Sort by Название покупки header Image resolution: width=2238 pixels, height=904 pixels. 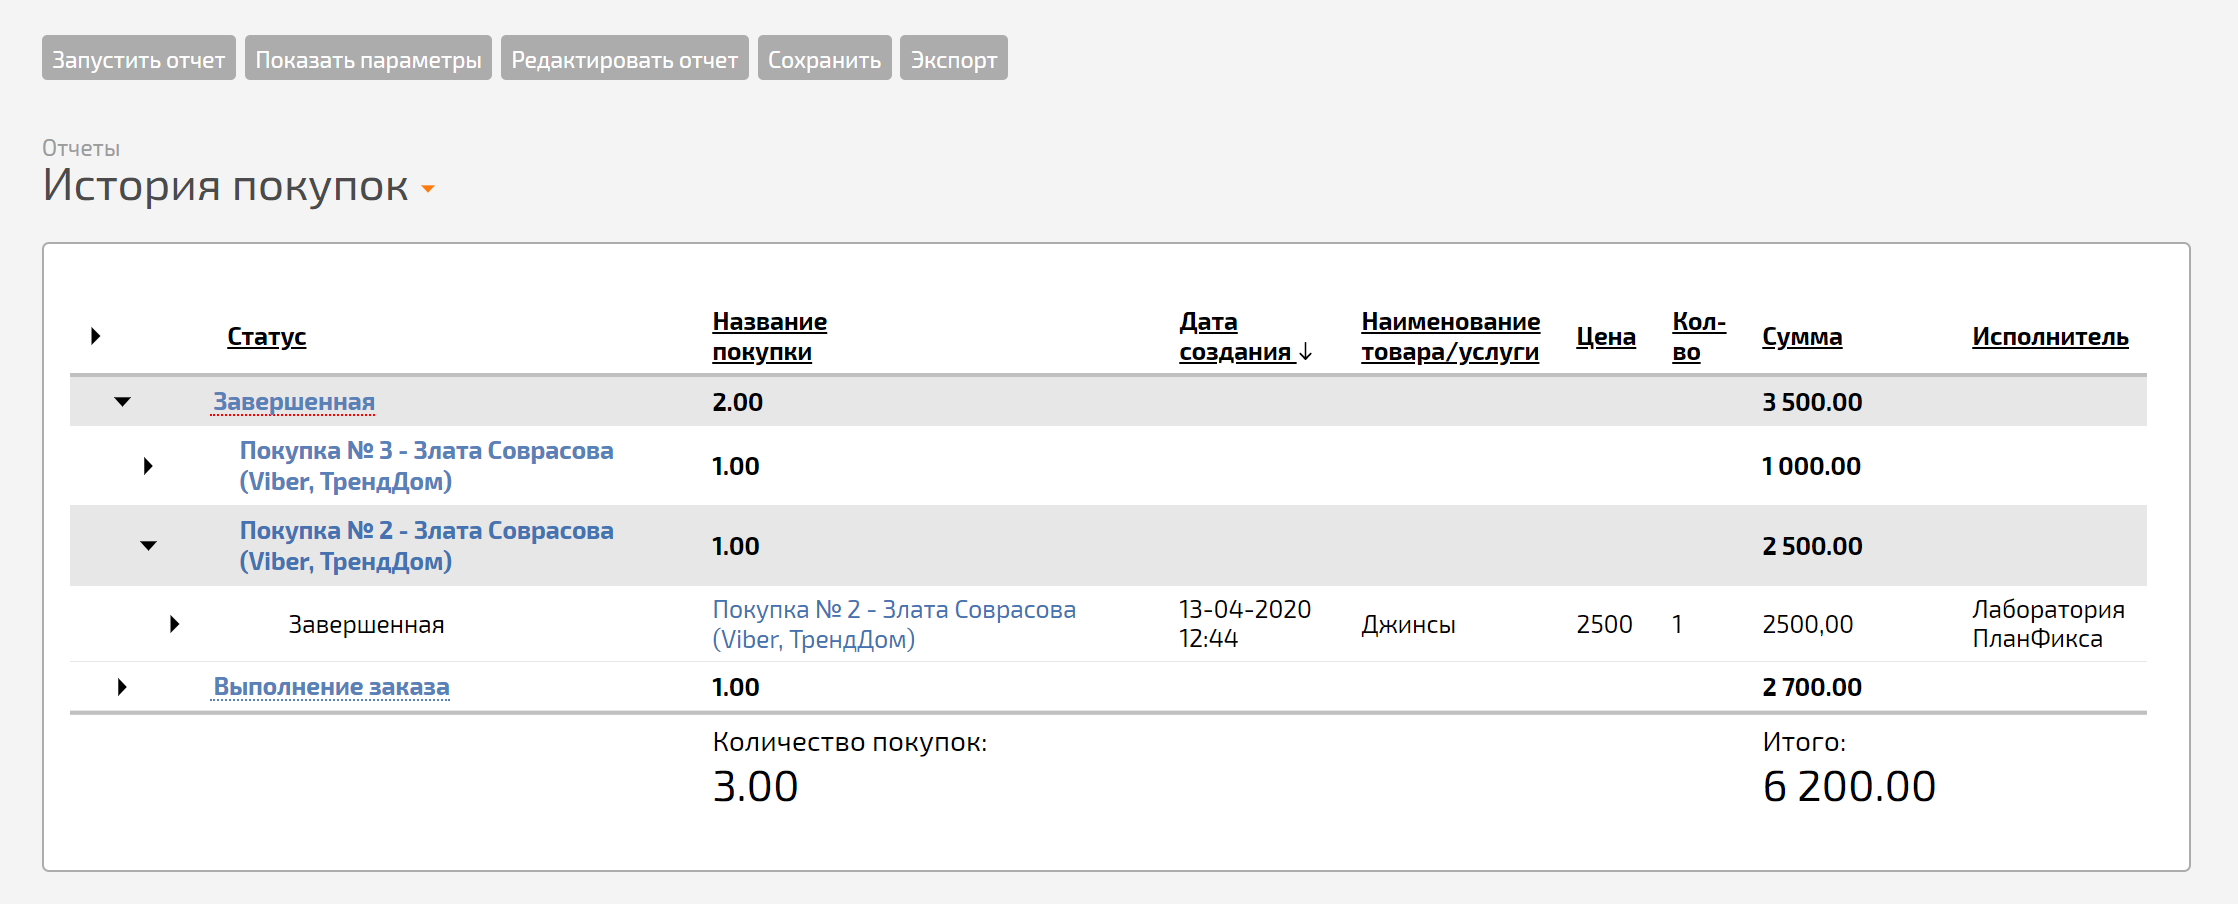[x=769, y=337]
